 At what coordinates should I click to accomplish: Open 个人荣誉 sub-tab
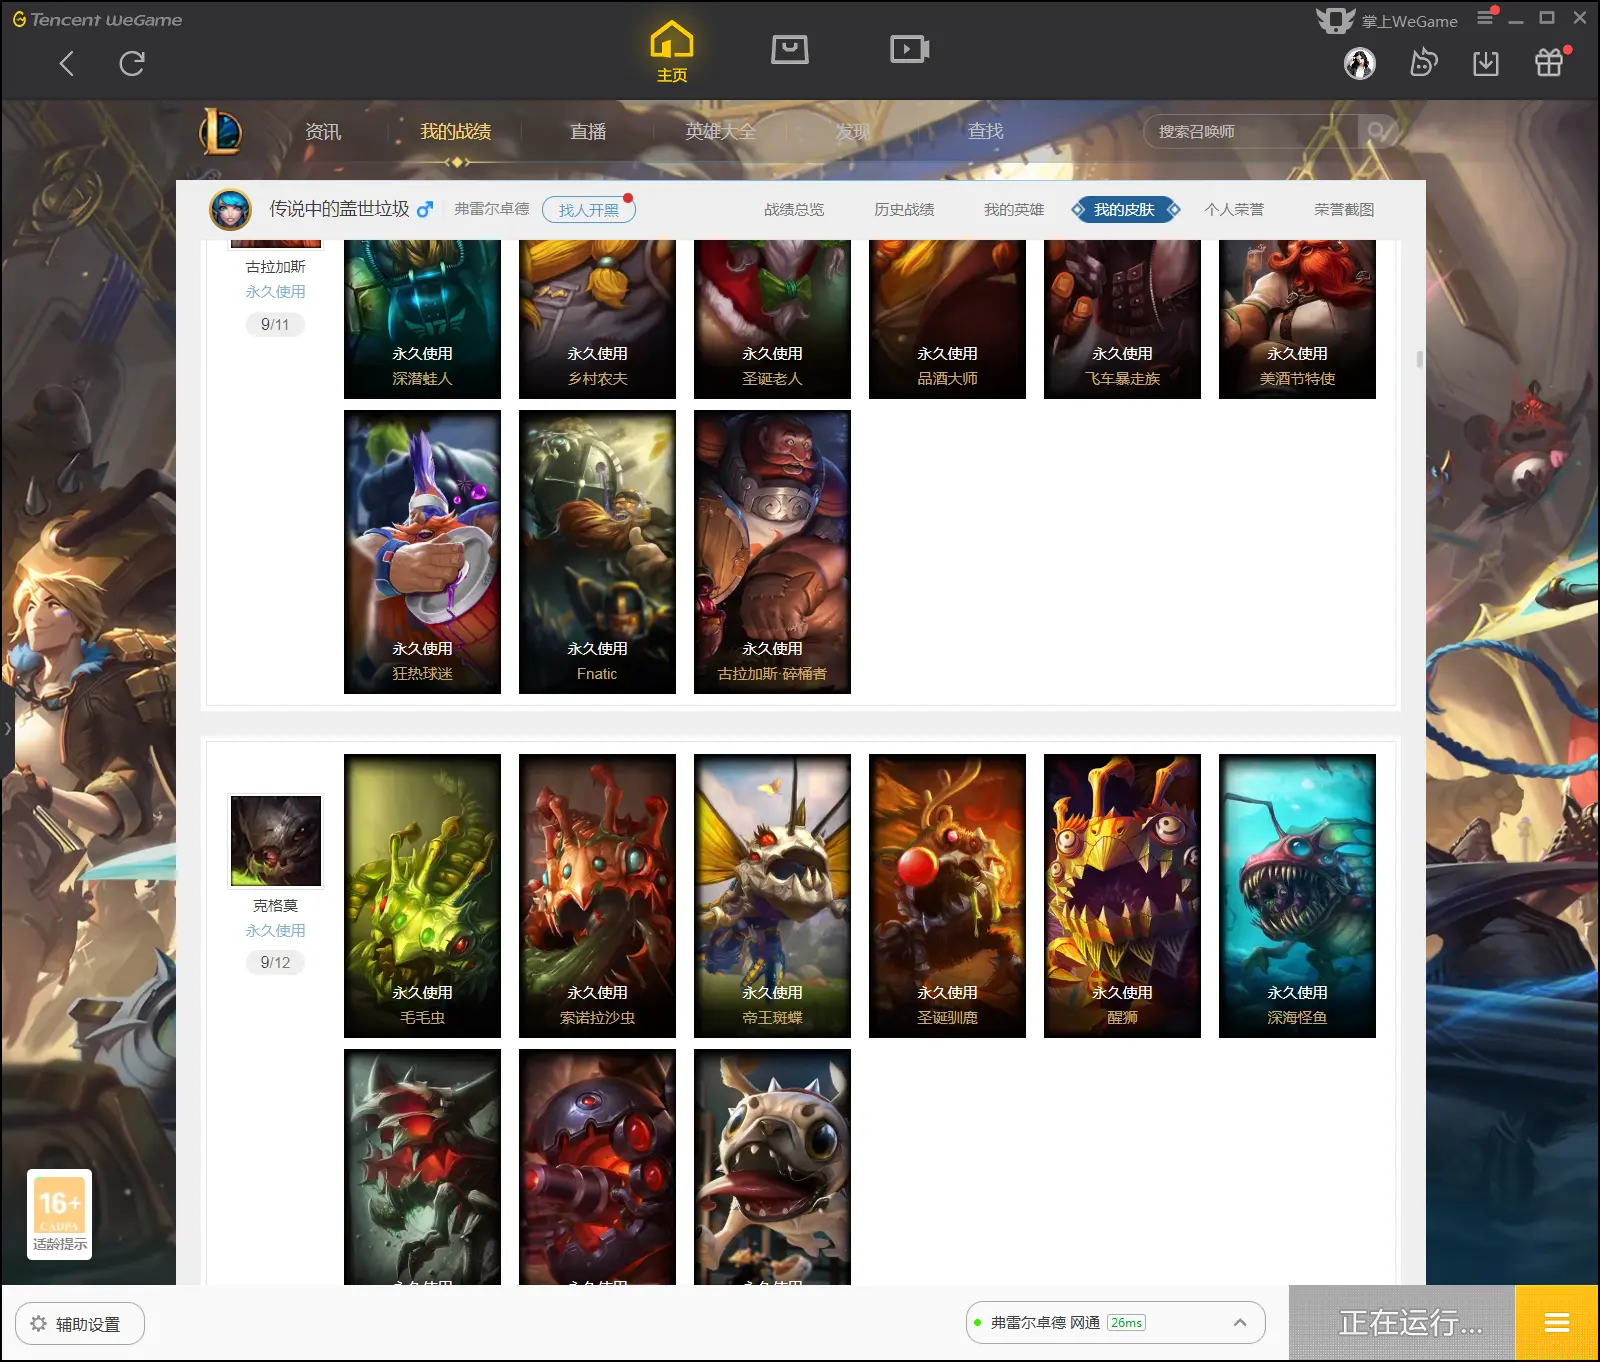click(x=1234, y=209)
